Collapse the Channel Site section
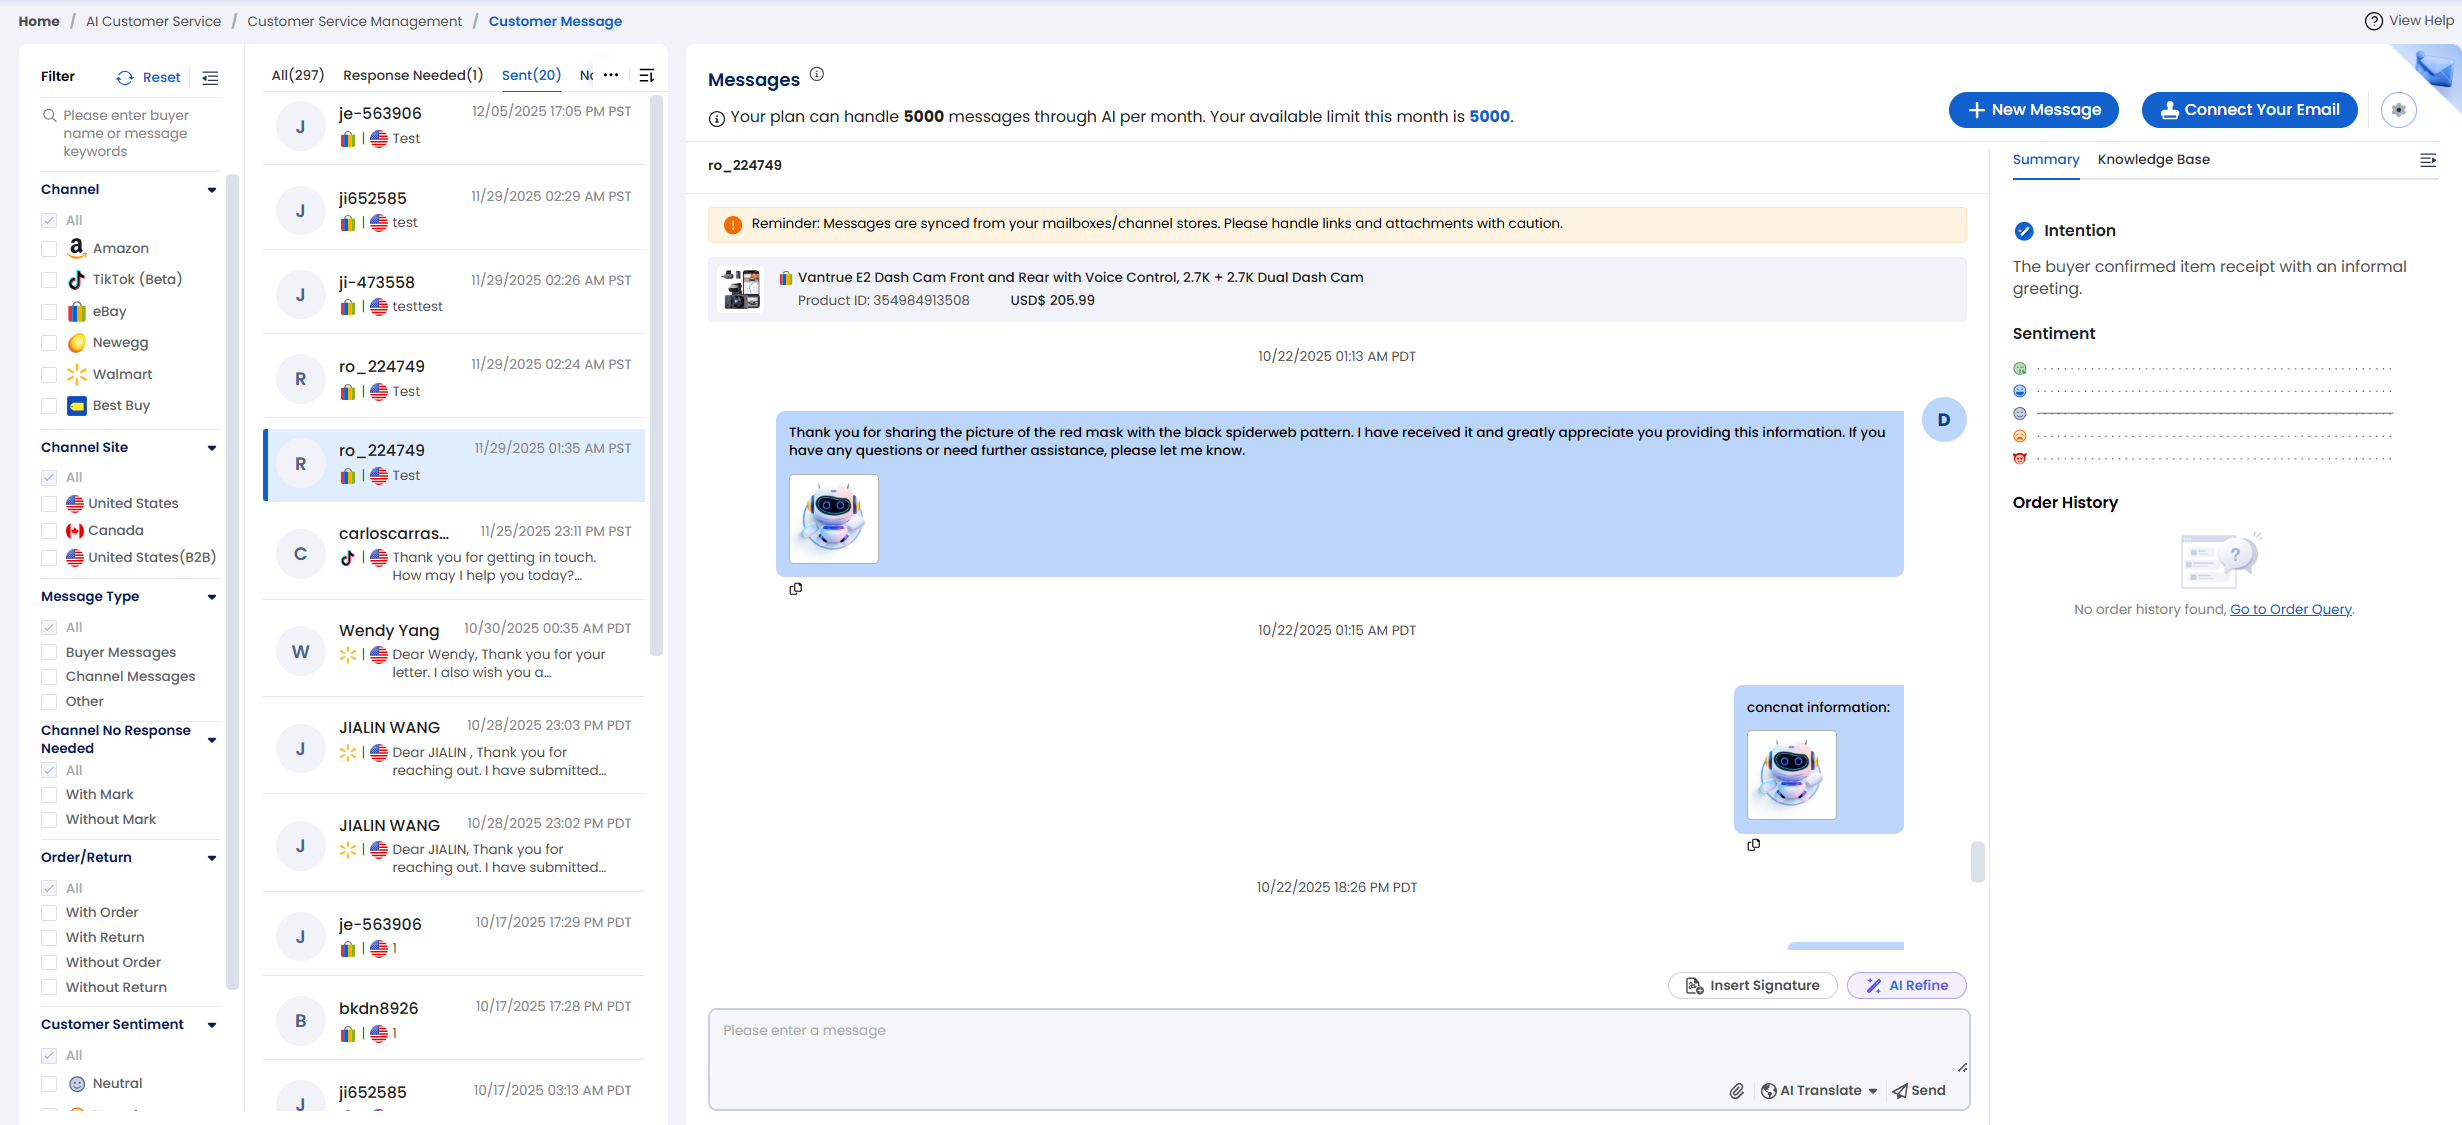Screen dimensions: 2462x1125 (x=211, y=448)
